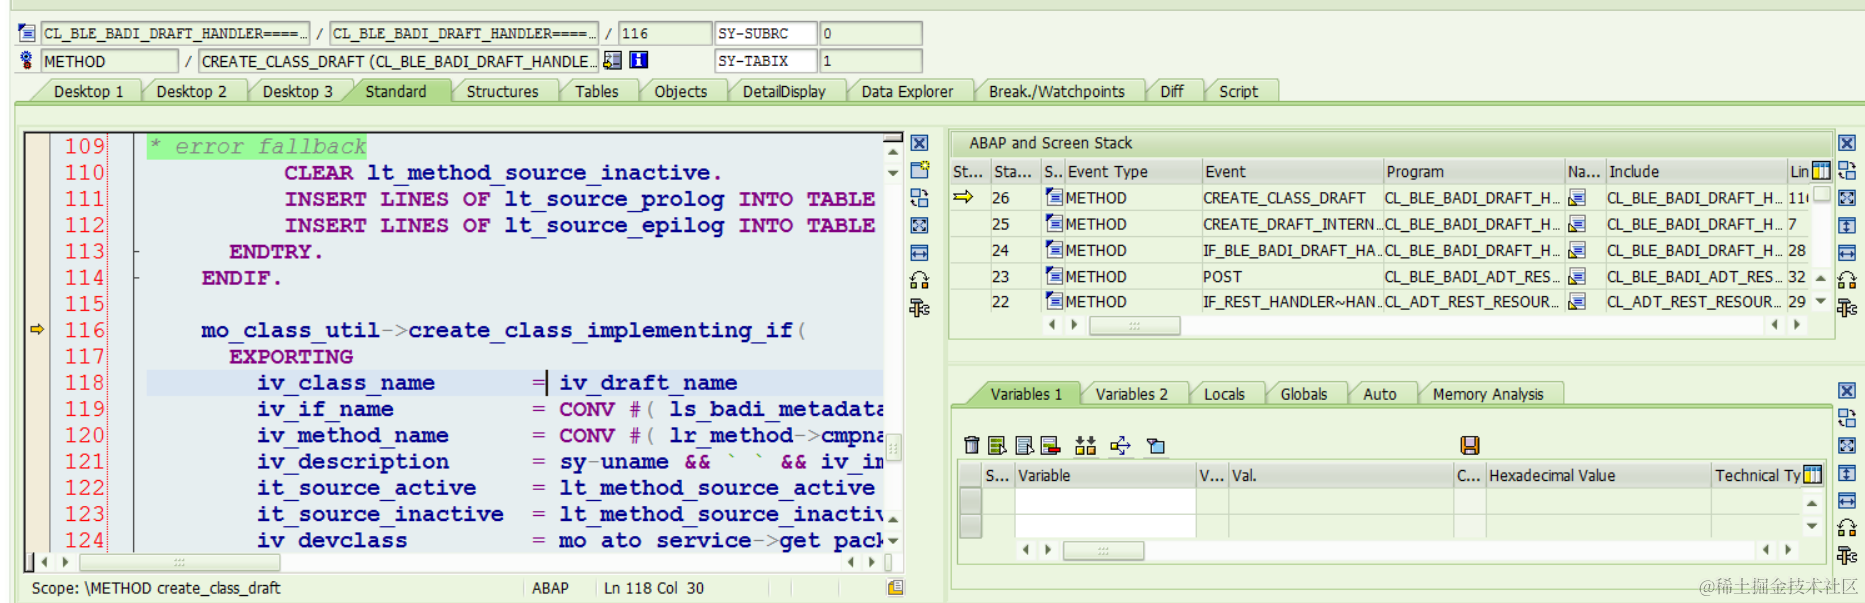Select second row selector in Variables table
The width and height of the screenshot is (1865, 603).
(970, 525)
